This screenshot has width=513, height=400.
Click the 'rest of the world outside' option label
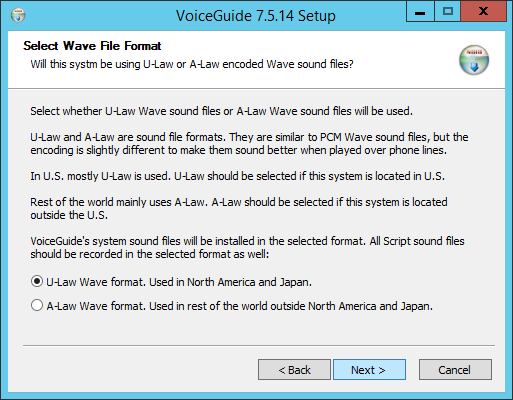coord(240,306)
